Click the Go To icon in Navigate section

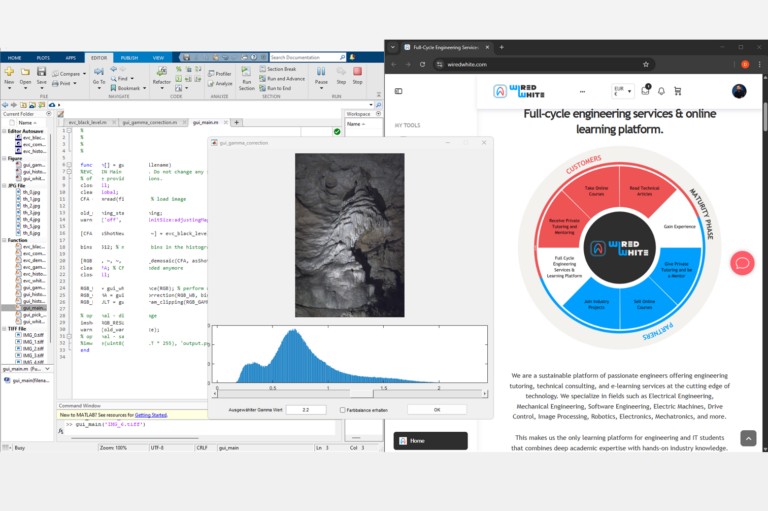click(x=99, y=72)
